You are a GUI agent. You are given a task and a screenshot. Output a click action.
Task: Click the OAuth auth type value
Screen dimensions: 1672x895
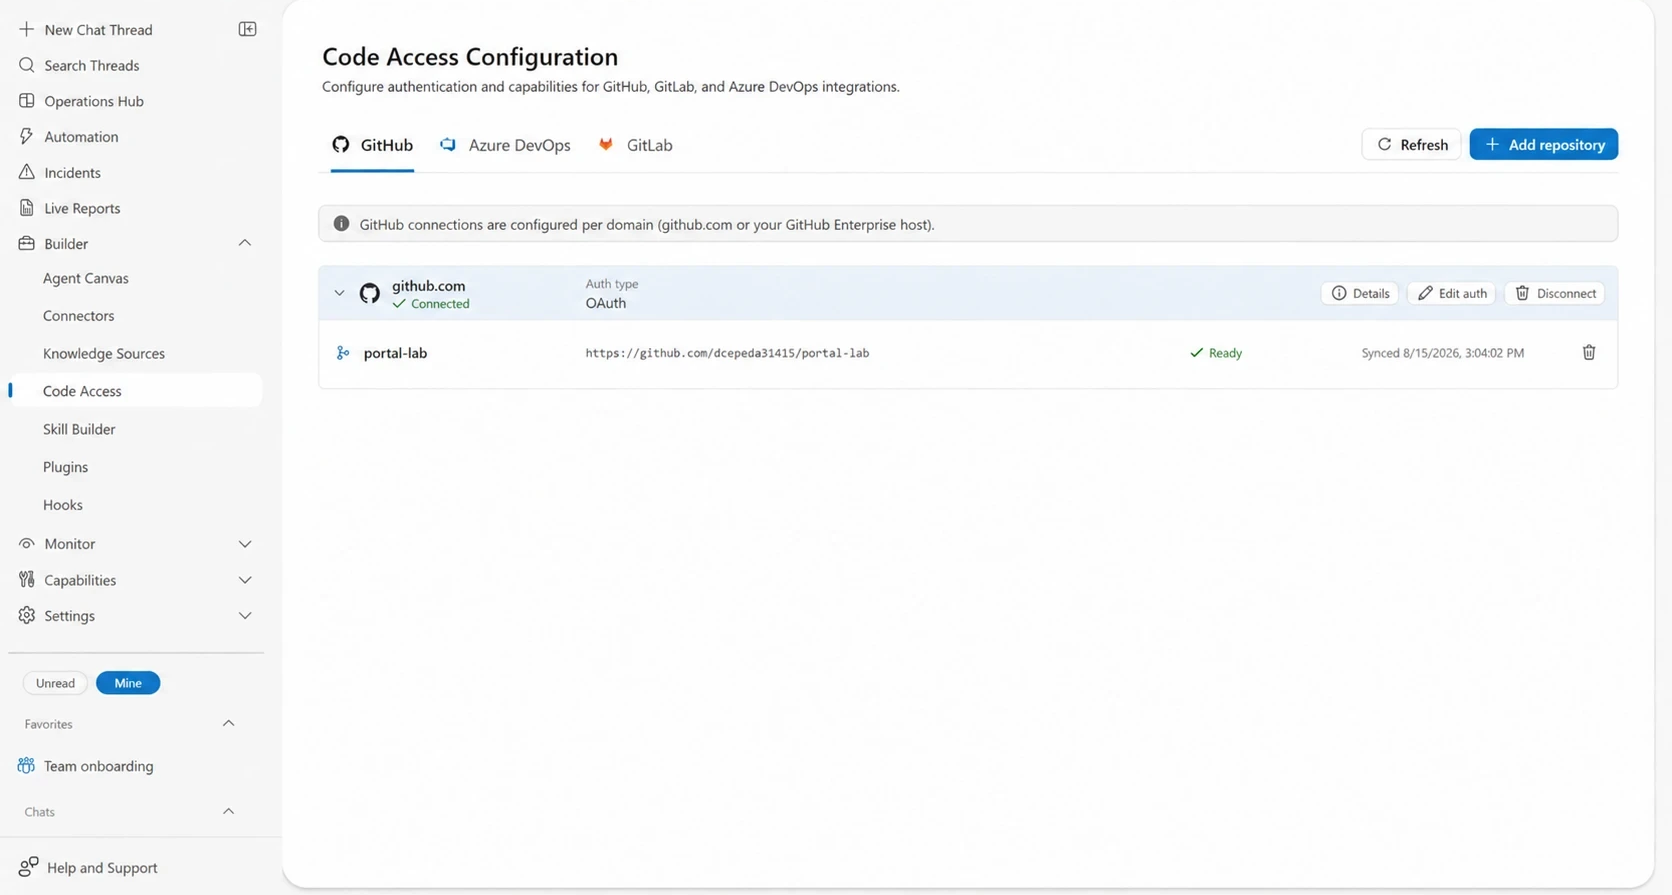[606, 303]
